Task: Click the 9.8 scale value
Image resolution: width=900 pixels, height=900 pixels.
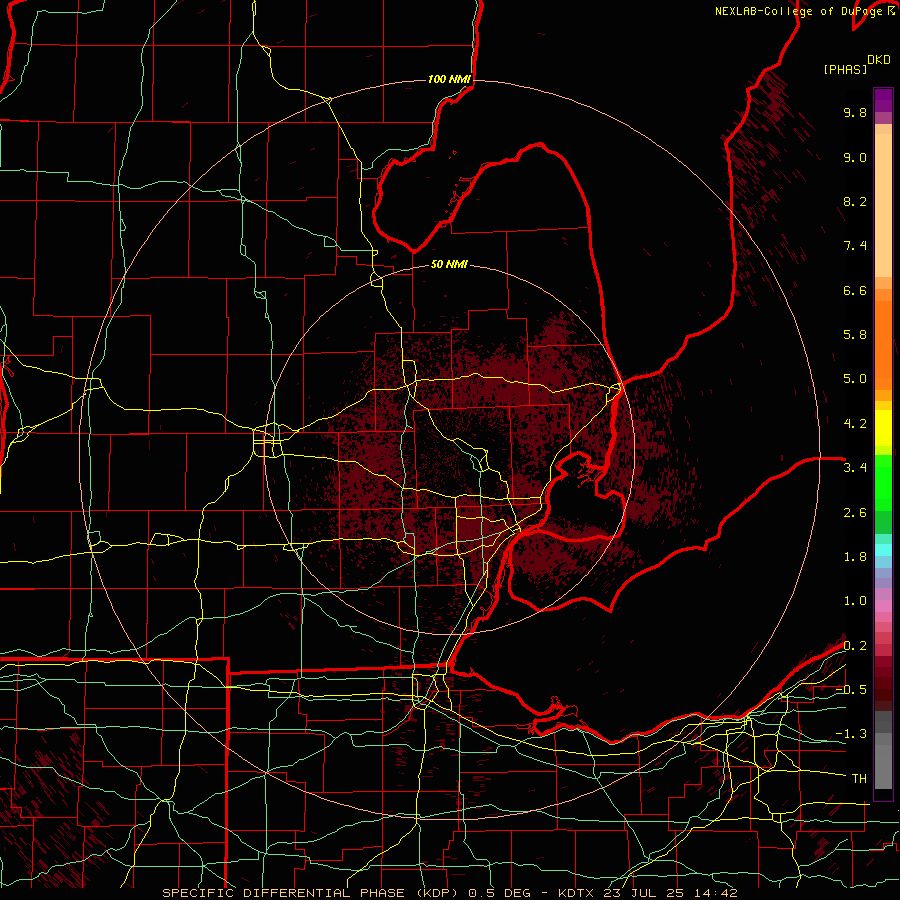Action: 855,112
